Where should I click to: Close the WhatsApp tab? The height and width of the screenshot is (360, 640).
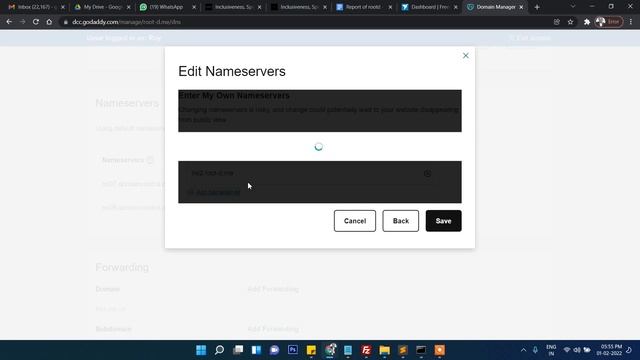coord(194,7)
